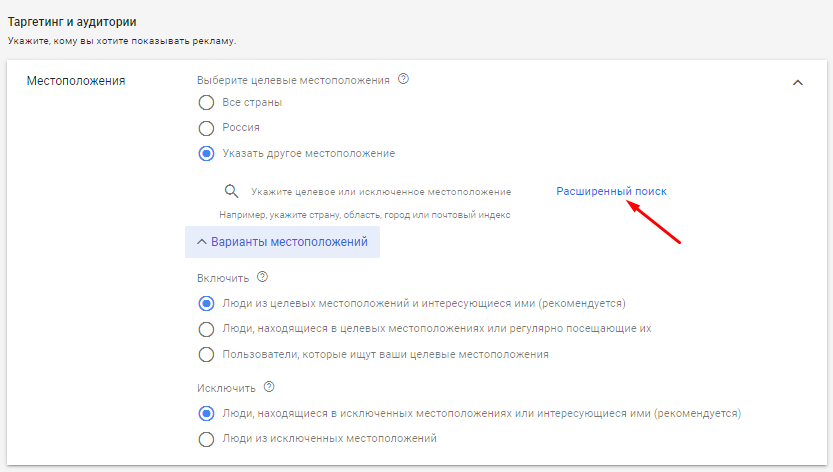Click the target location search field
The height and width of the screenshot is (472, 833).
(381, 191)
